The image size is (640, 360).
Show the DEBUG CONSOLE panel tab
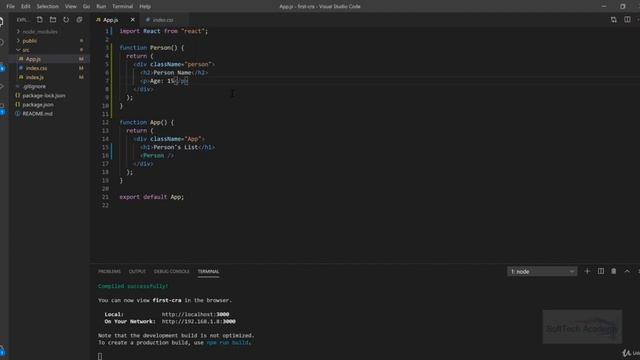[171, 271]
